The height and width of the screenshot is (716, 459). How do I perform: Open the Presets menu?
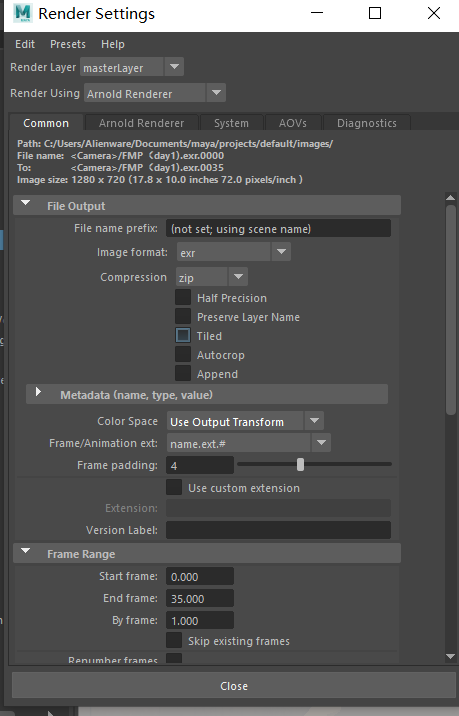point(68,44)
